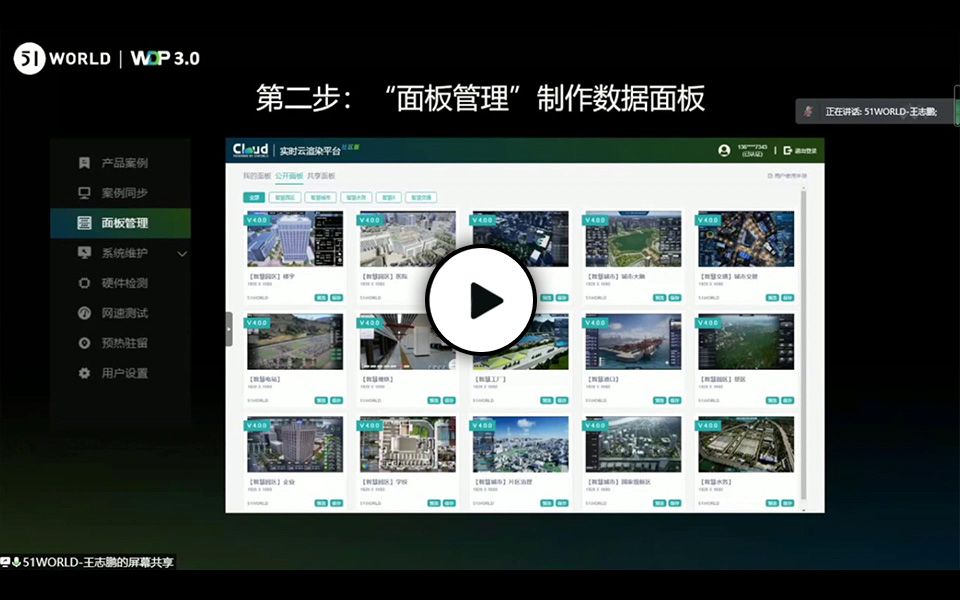Click the 【智慧城市】国家级新区 title text
The width and height of the screenshot is (960, 600).
point(618,482)
